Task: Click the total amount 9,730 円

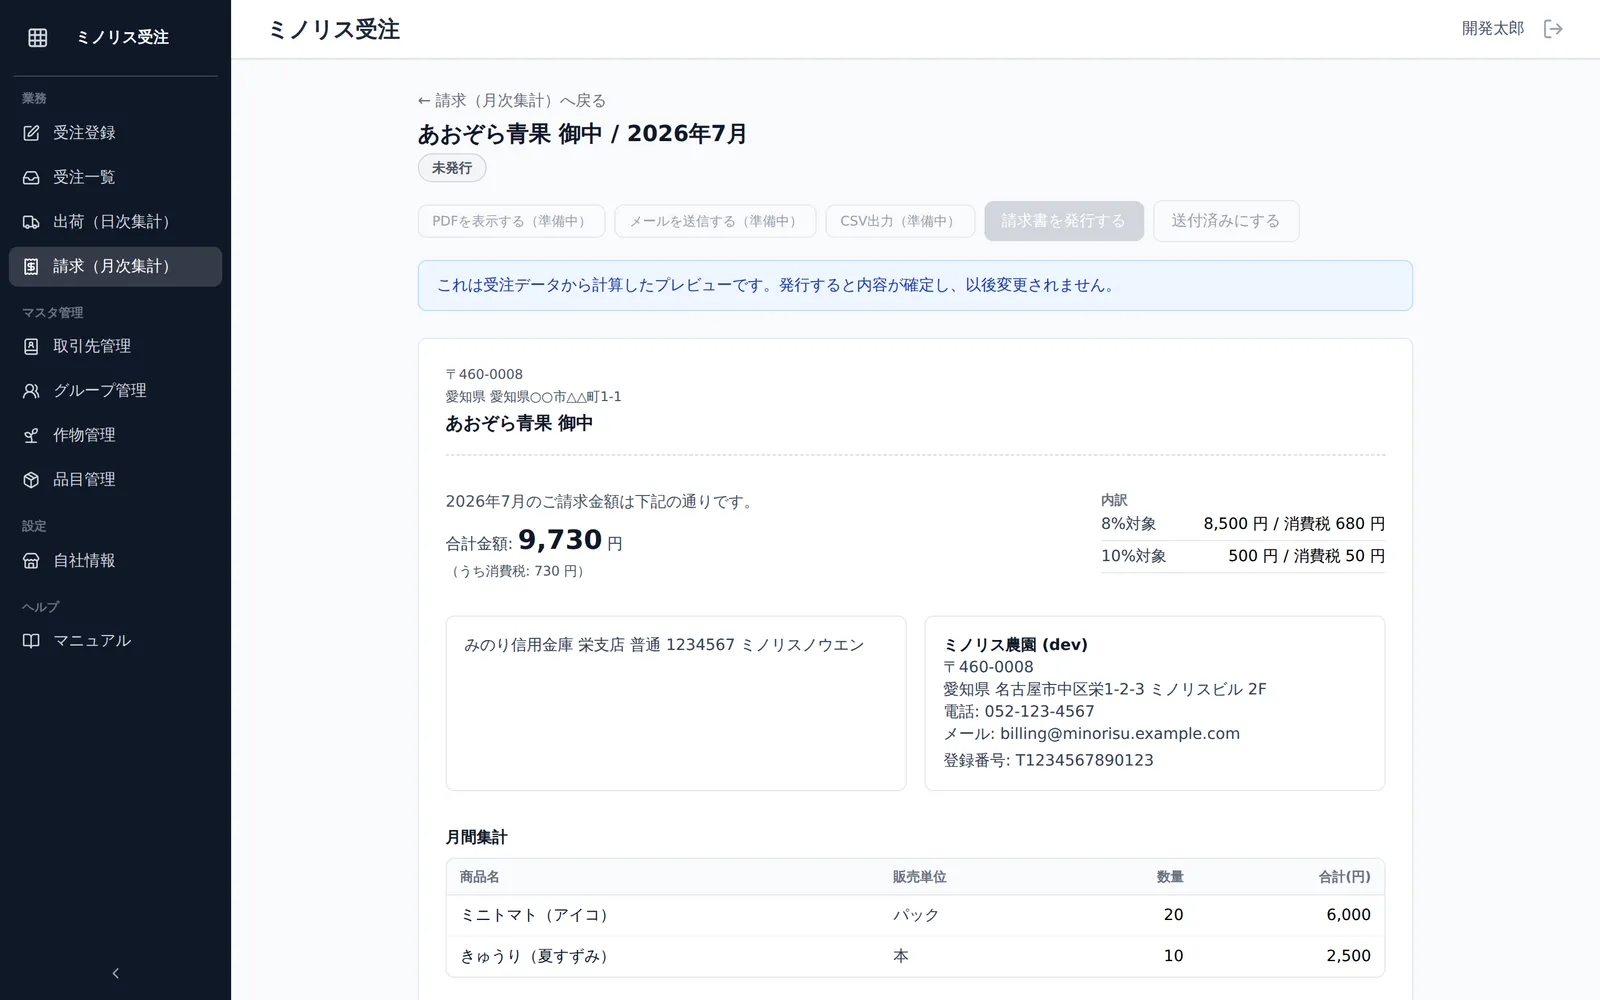Action: click(570, 540)
